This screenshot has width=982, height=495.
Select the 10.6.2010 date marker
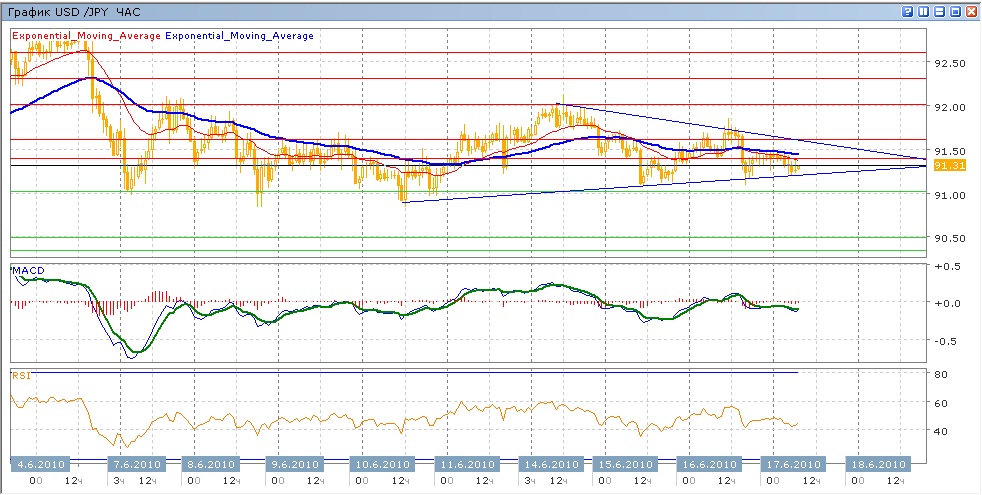(x=380, y=465)
